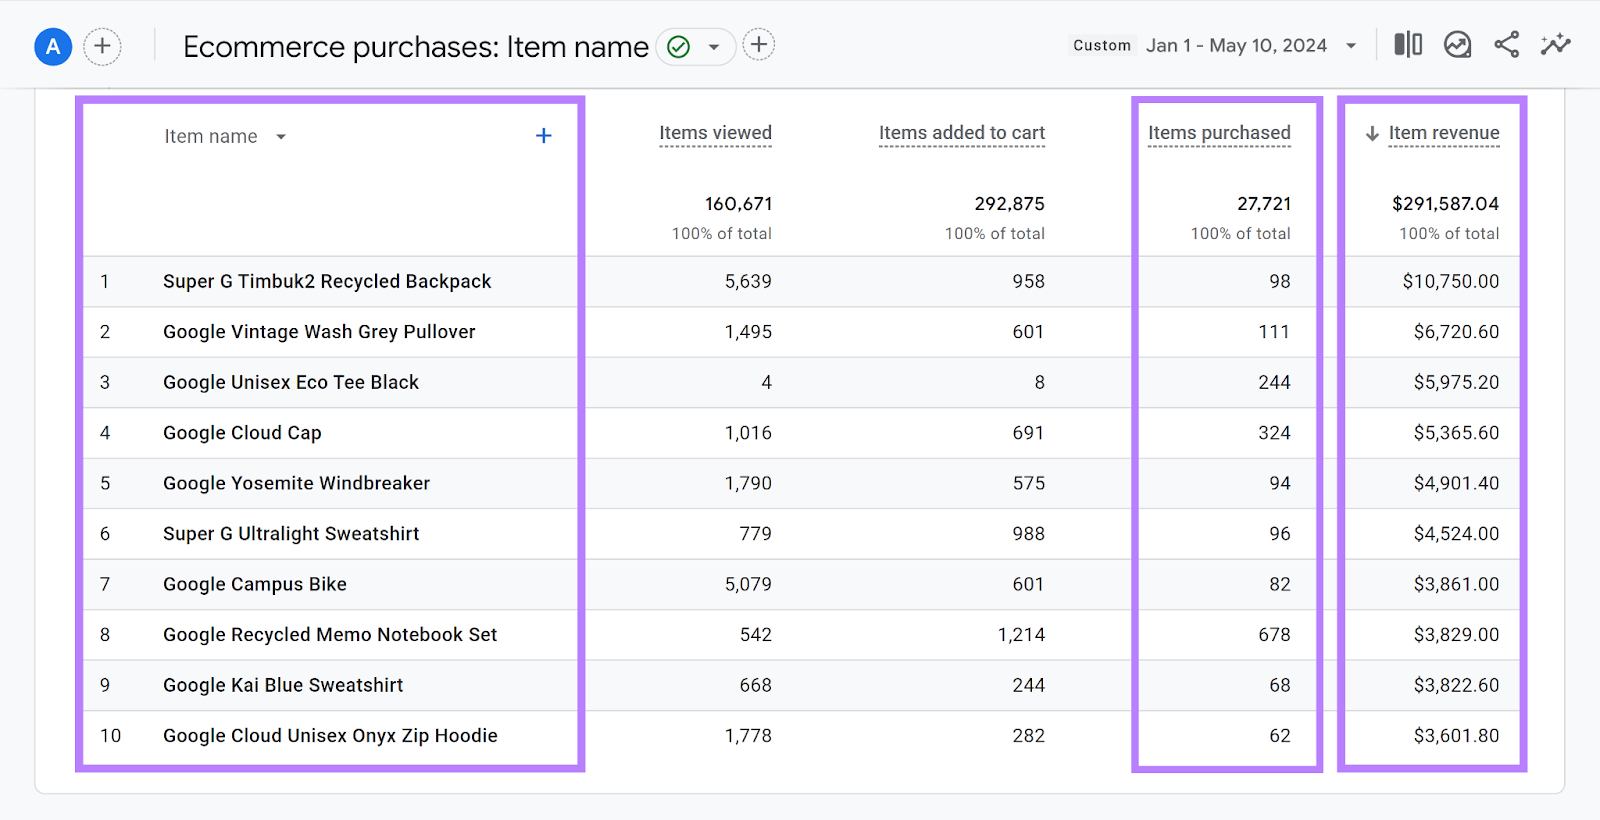Click the total items purchased 27,721
Viewport: 1600px width, 820px height.
1264,204
